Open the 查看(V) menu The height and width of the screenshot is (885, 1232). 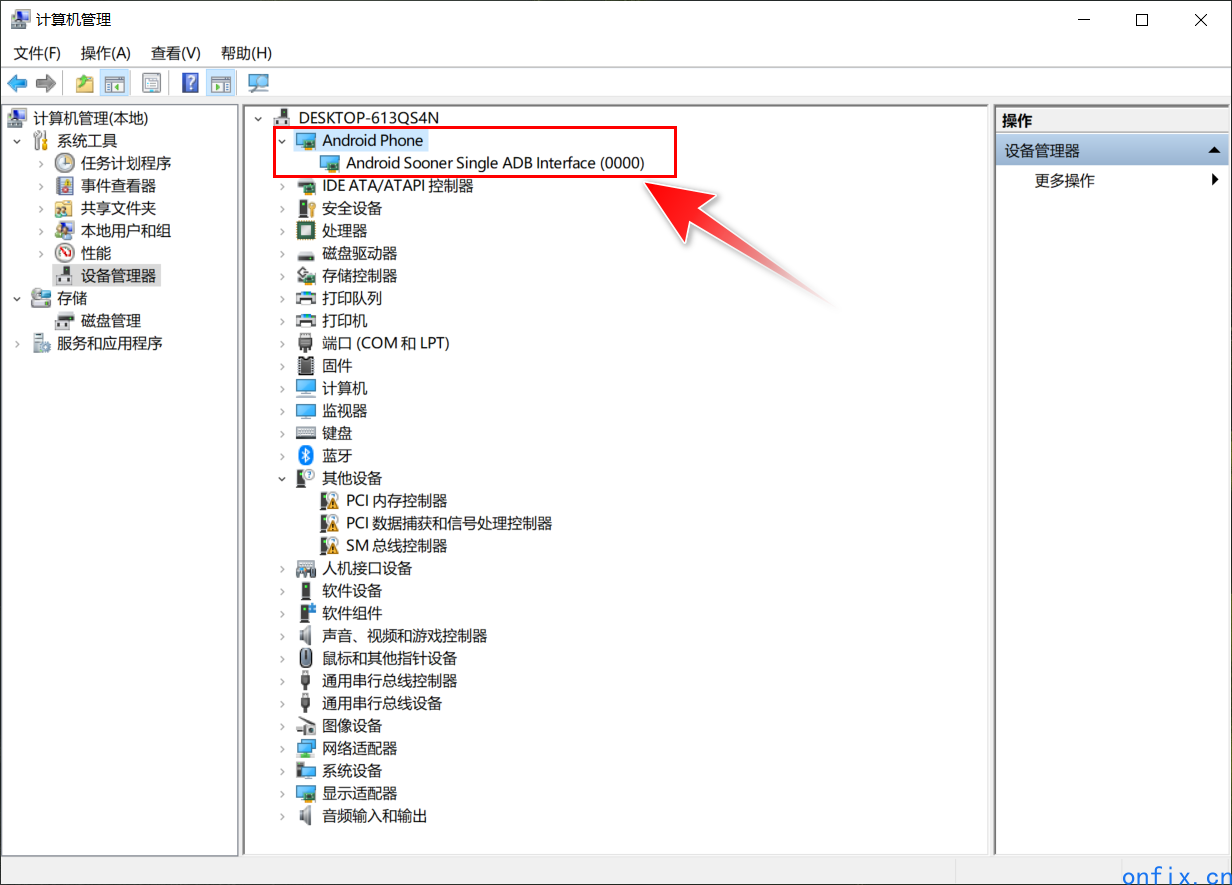(x=175, y=53)
